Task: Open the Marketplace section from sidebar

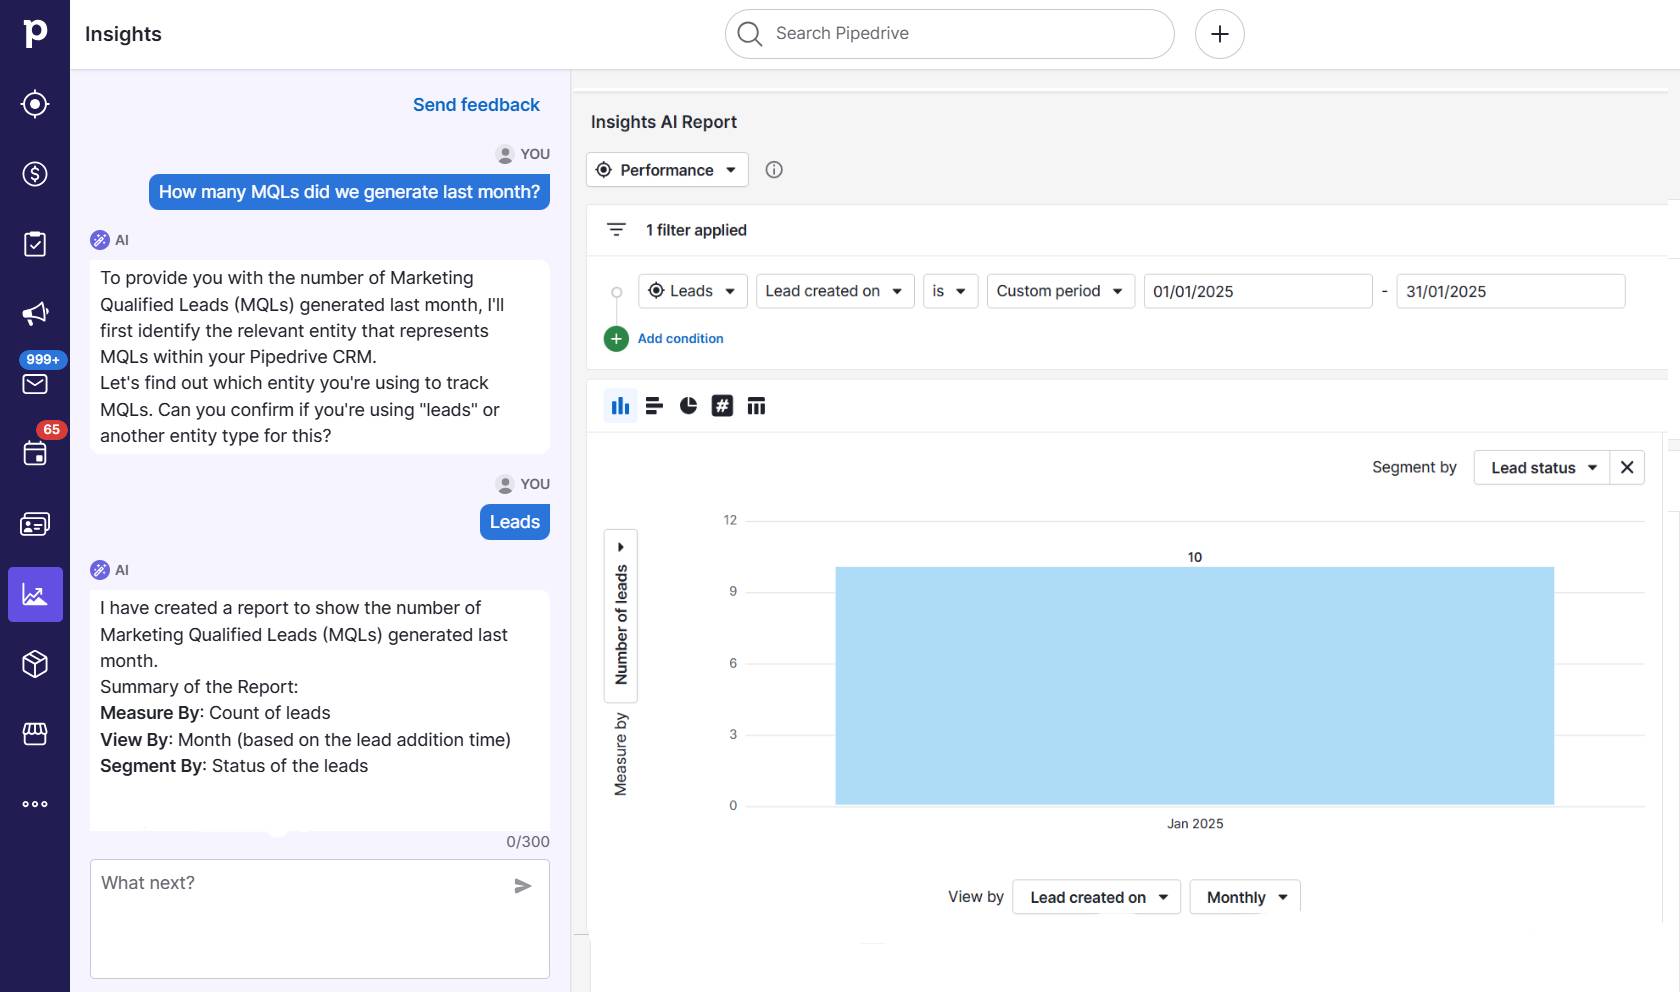Action: click(35, 733)
